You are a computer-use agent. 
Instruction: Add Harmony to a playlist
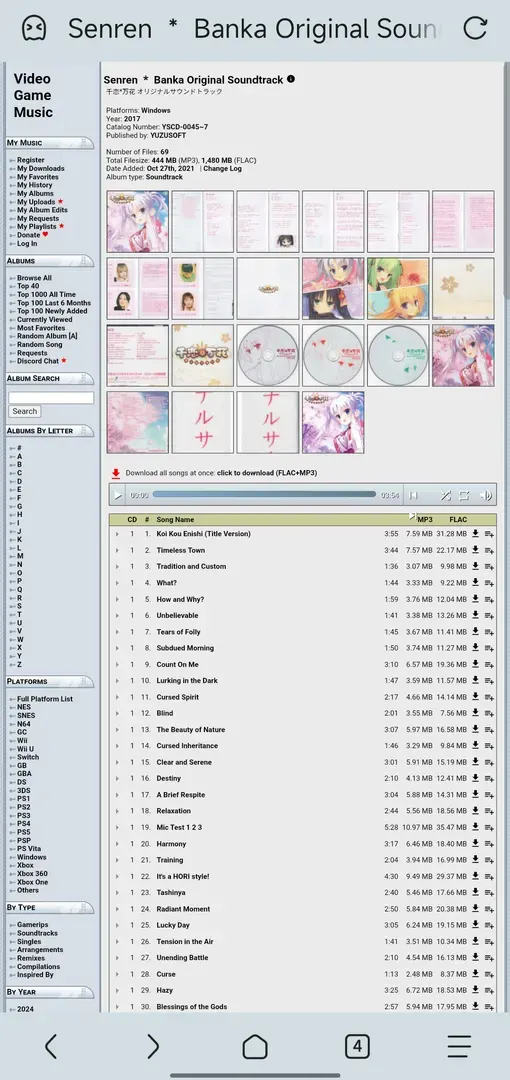489,844
